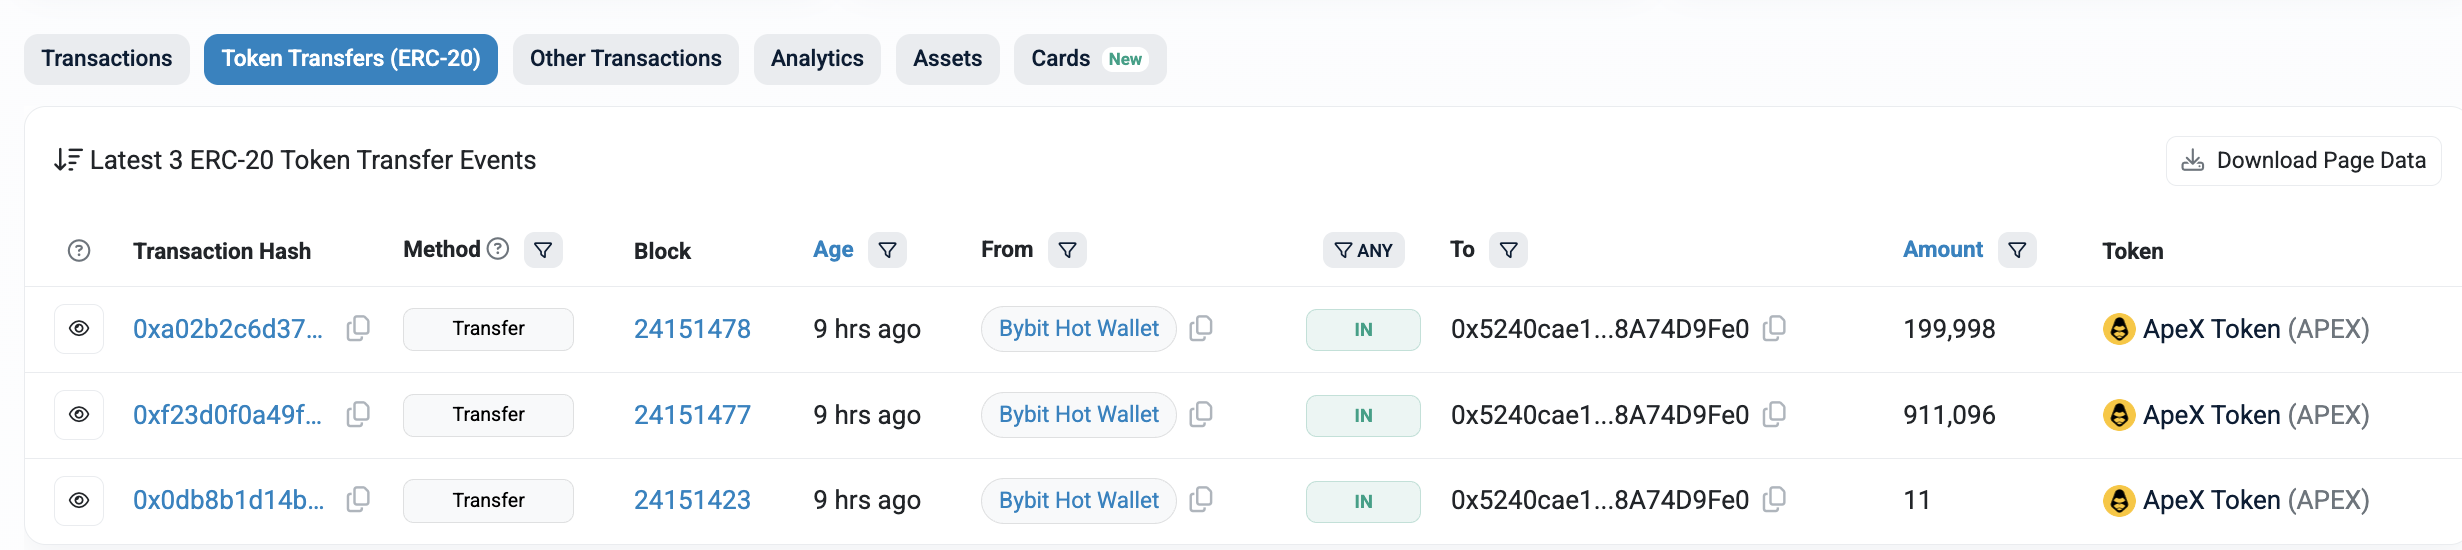2462x550 pixels.
Task: Toggle eye preview for transaction 0x0db8b1d14b
Action: click(x=79, y=500)
